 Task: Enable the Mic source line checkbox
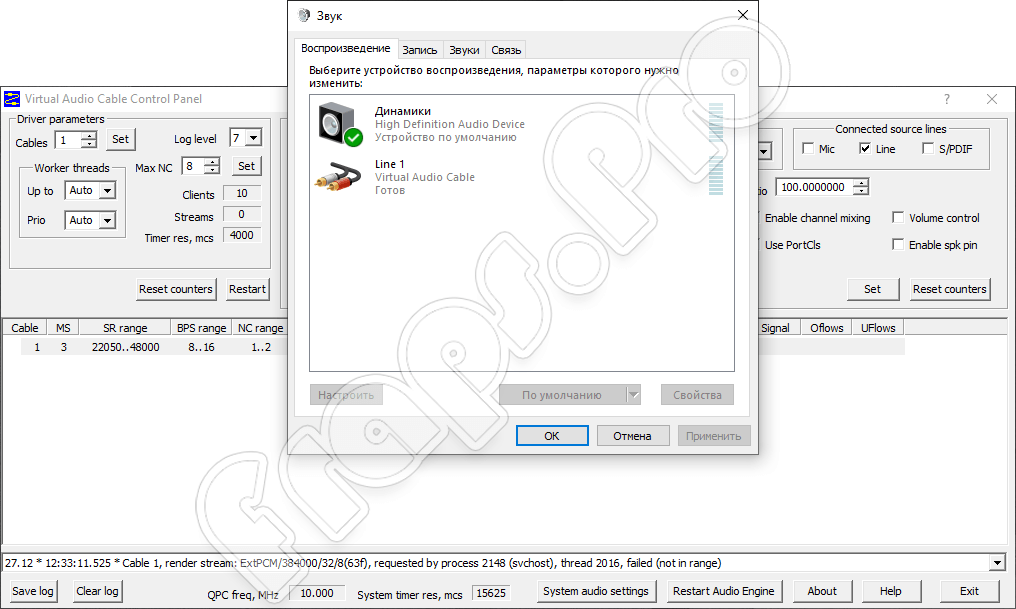tap(808, 149)
